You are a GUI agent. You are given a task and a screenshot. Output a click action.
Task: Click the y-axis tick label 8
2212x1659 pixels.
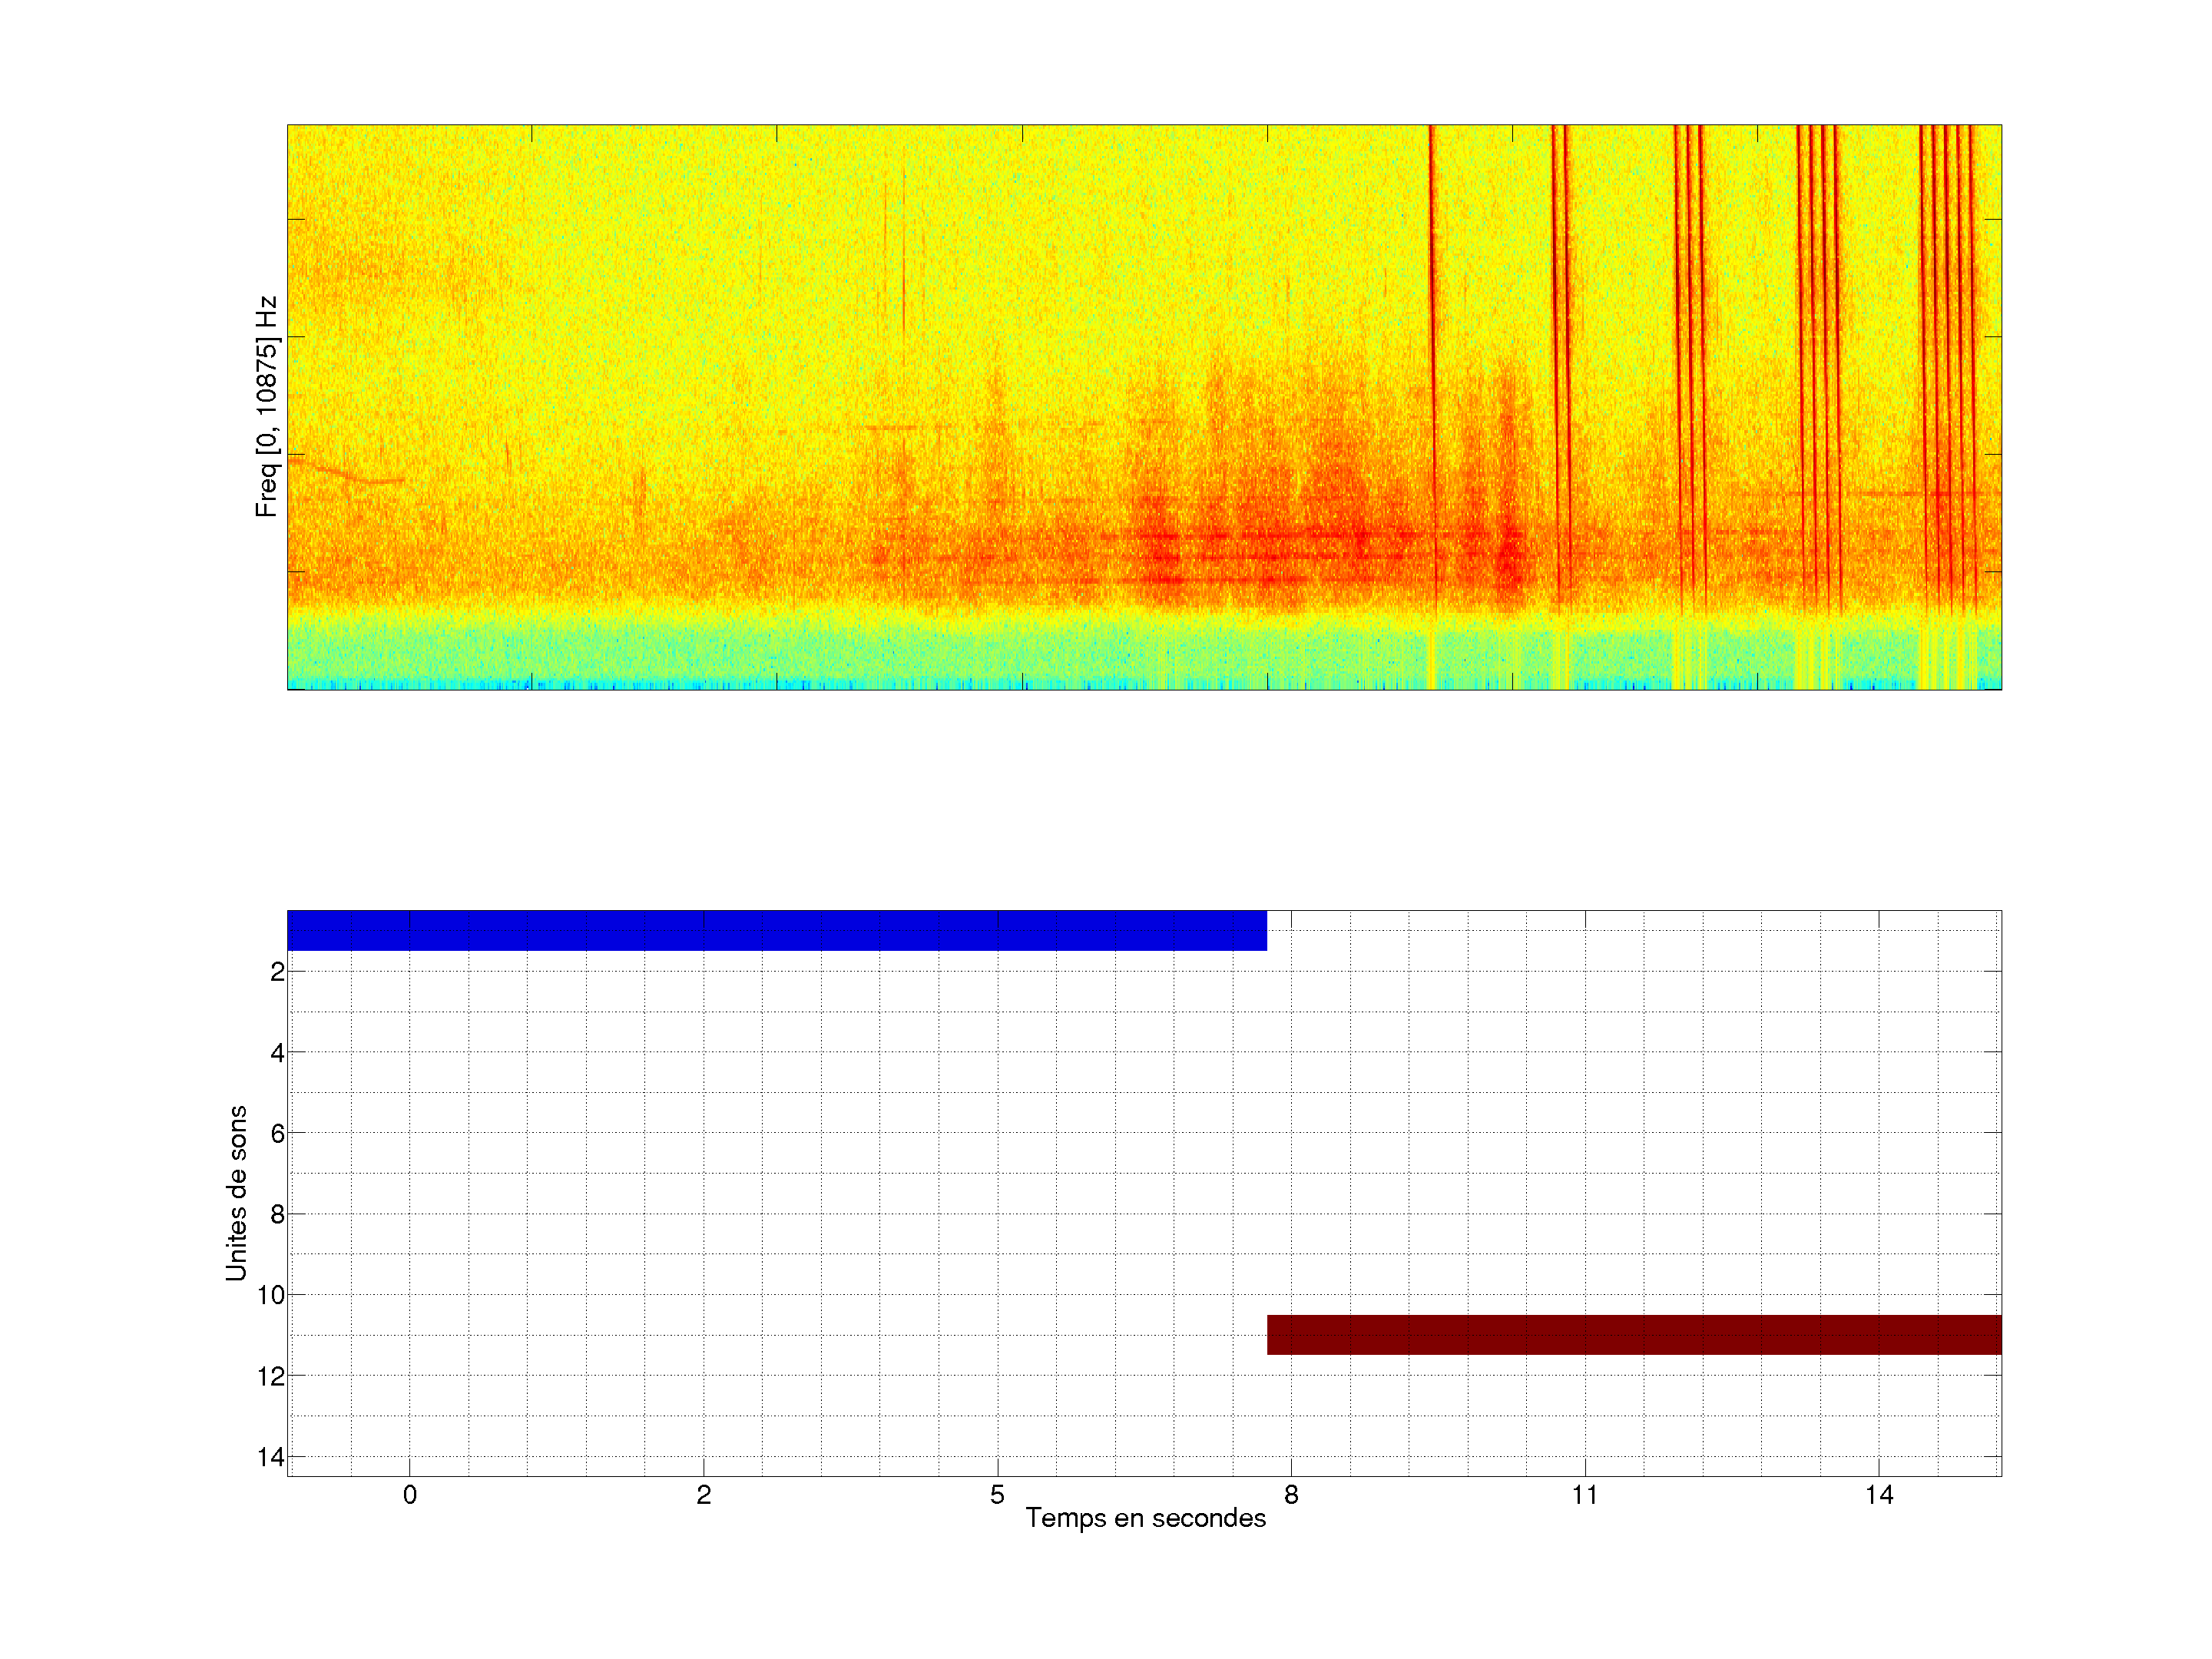[x=277, y=1214]
